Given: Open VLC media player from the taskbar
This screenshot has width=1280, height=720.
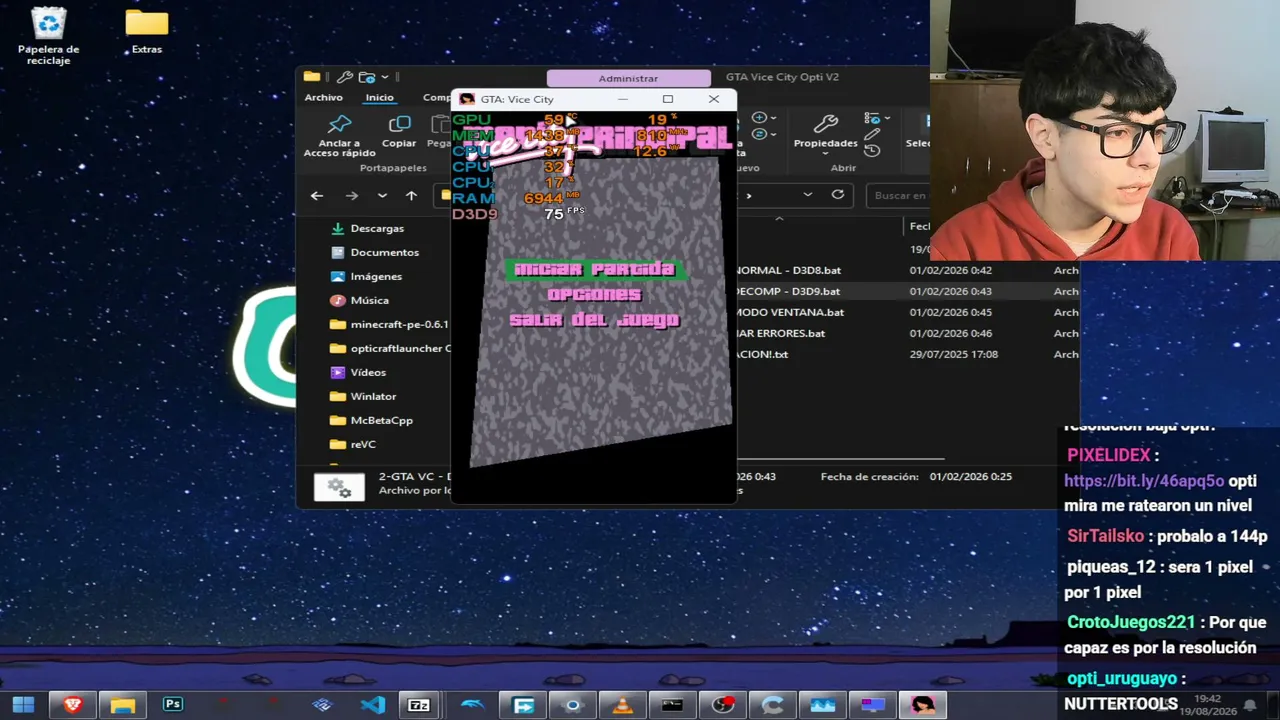Looking at the screenshot, I should coord(622,705).
